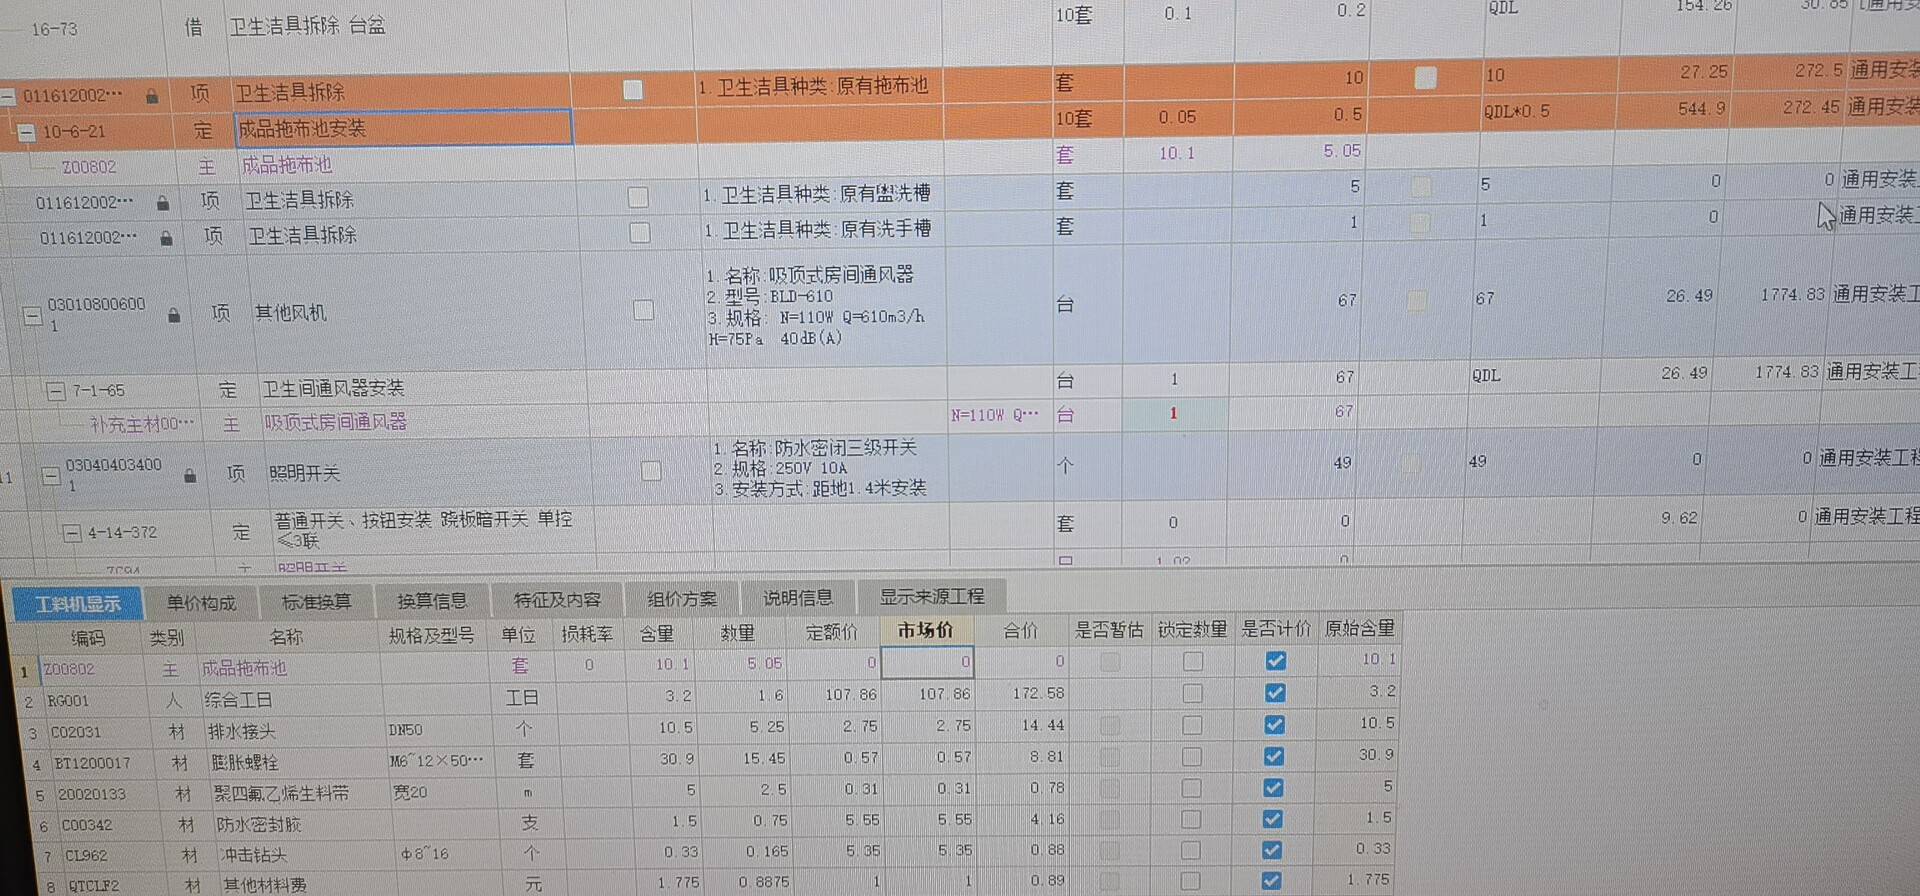Click lock icon on 照明开关 row

[x=190, y=475]
